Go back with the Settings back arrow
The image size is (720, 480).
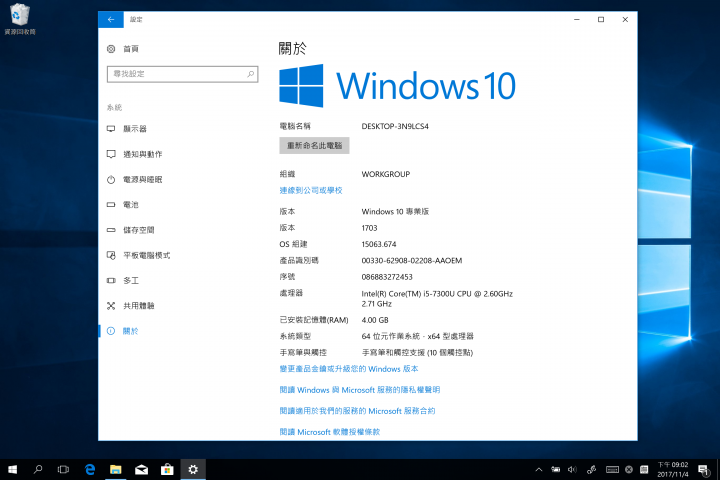coord(111,19)
